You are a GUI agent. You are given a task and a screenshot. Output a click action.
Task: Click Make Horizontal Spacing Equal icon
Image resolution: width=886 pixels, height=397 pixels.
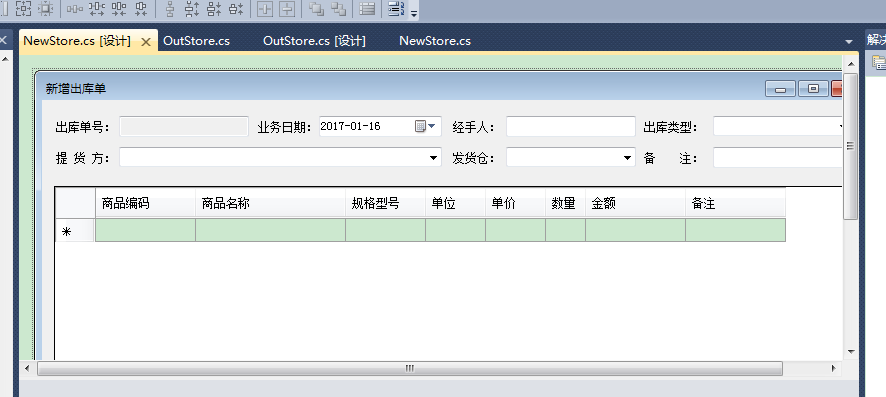[75, 8]
